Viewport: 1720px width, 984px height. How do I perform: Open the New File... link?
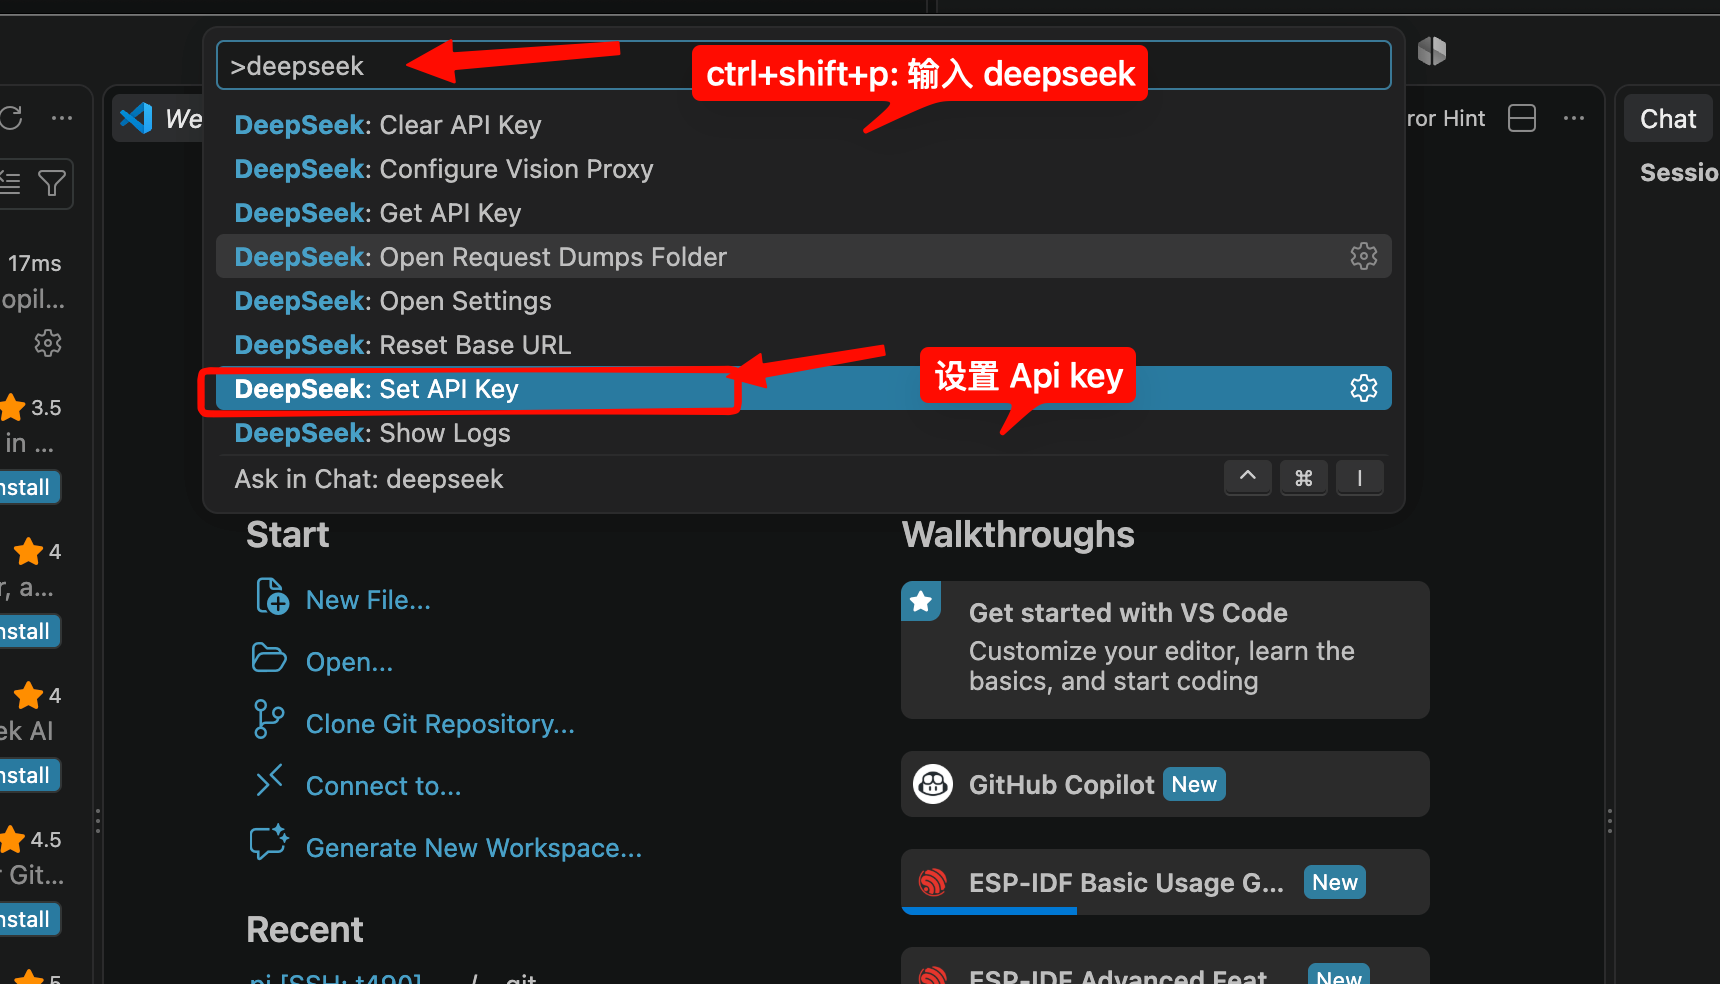pos(368,600)
